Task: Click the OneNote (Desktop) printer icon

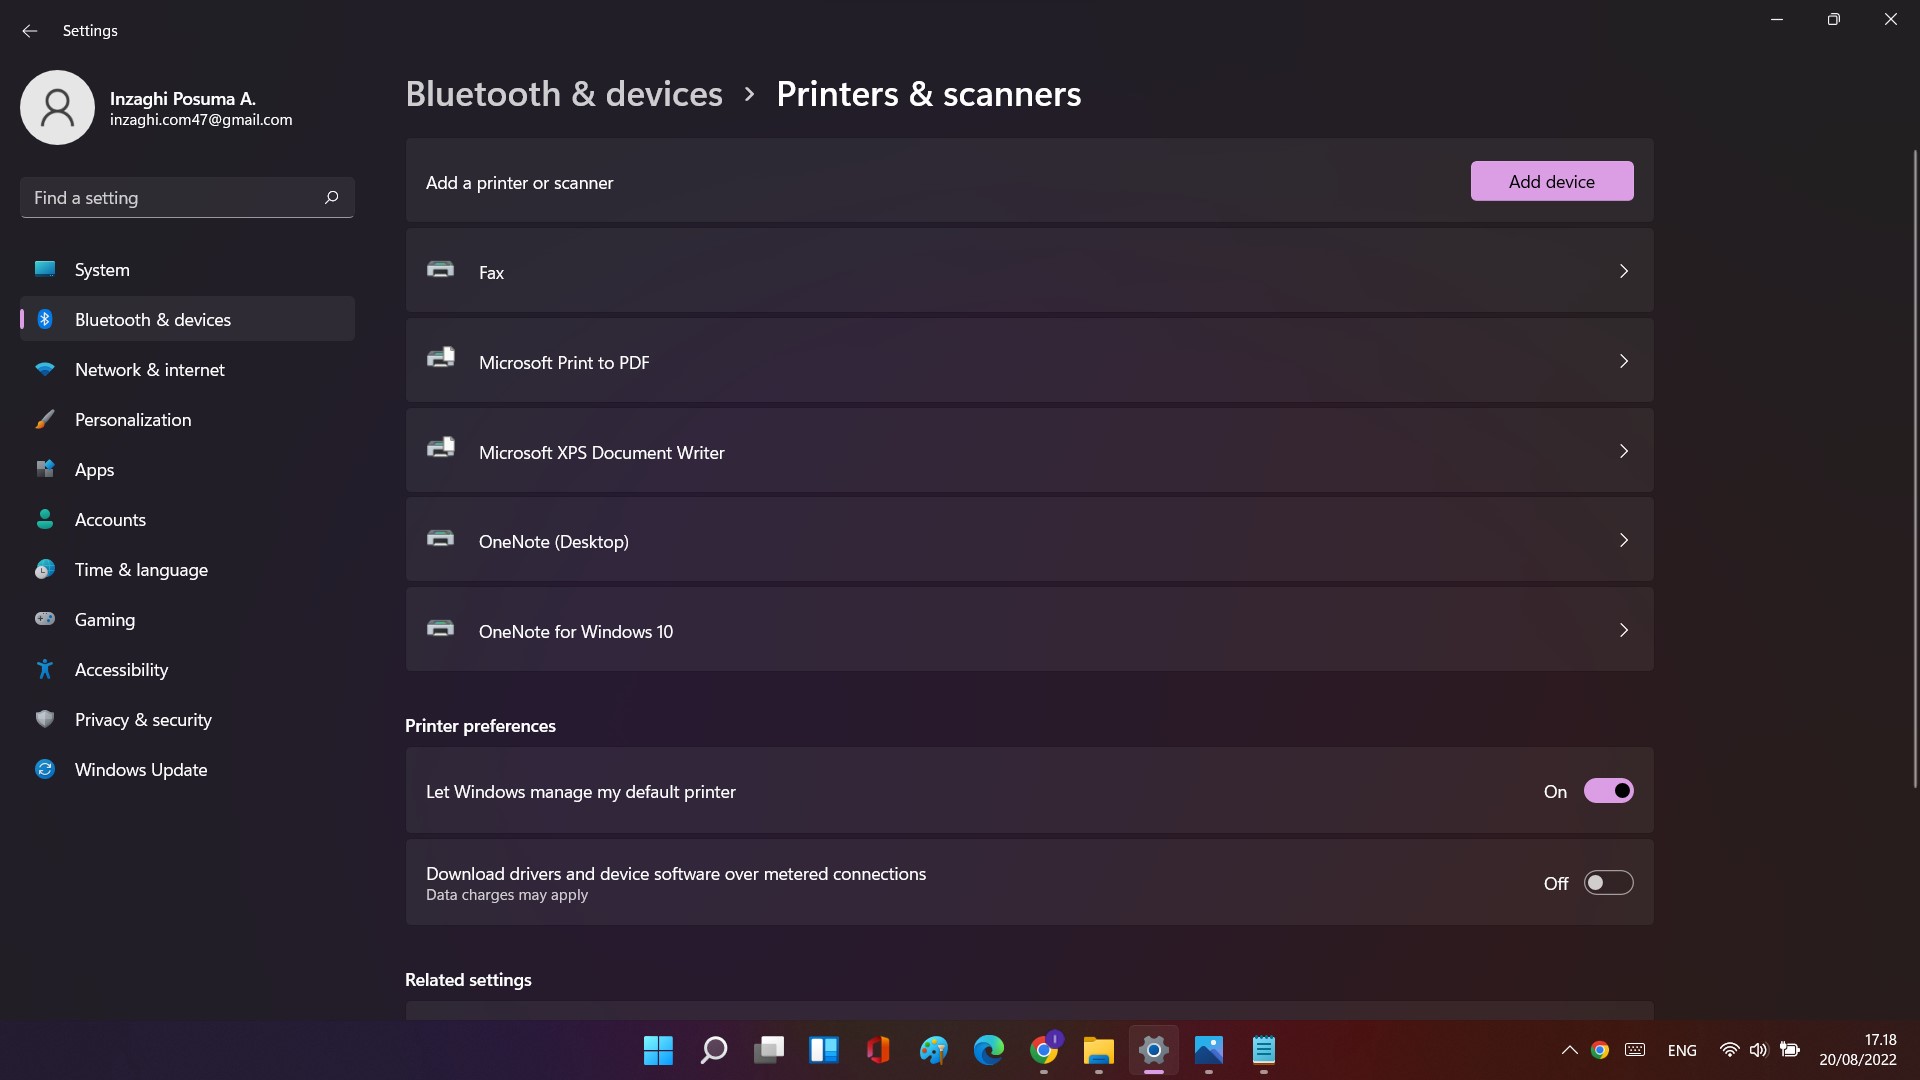Action: click(440, 539)
